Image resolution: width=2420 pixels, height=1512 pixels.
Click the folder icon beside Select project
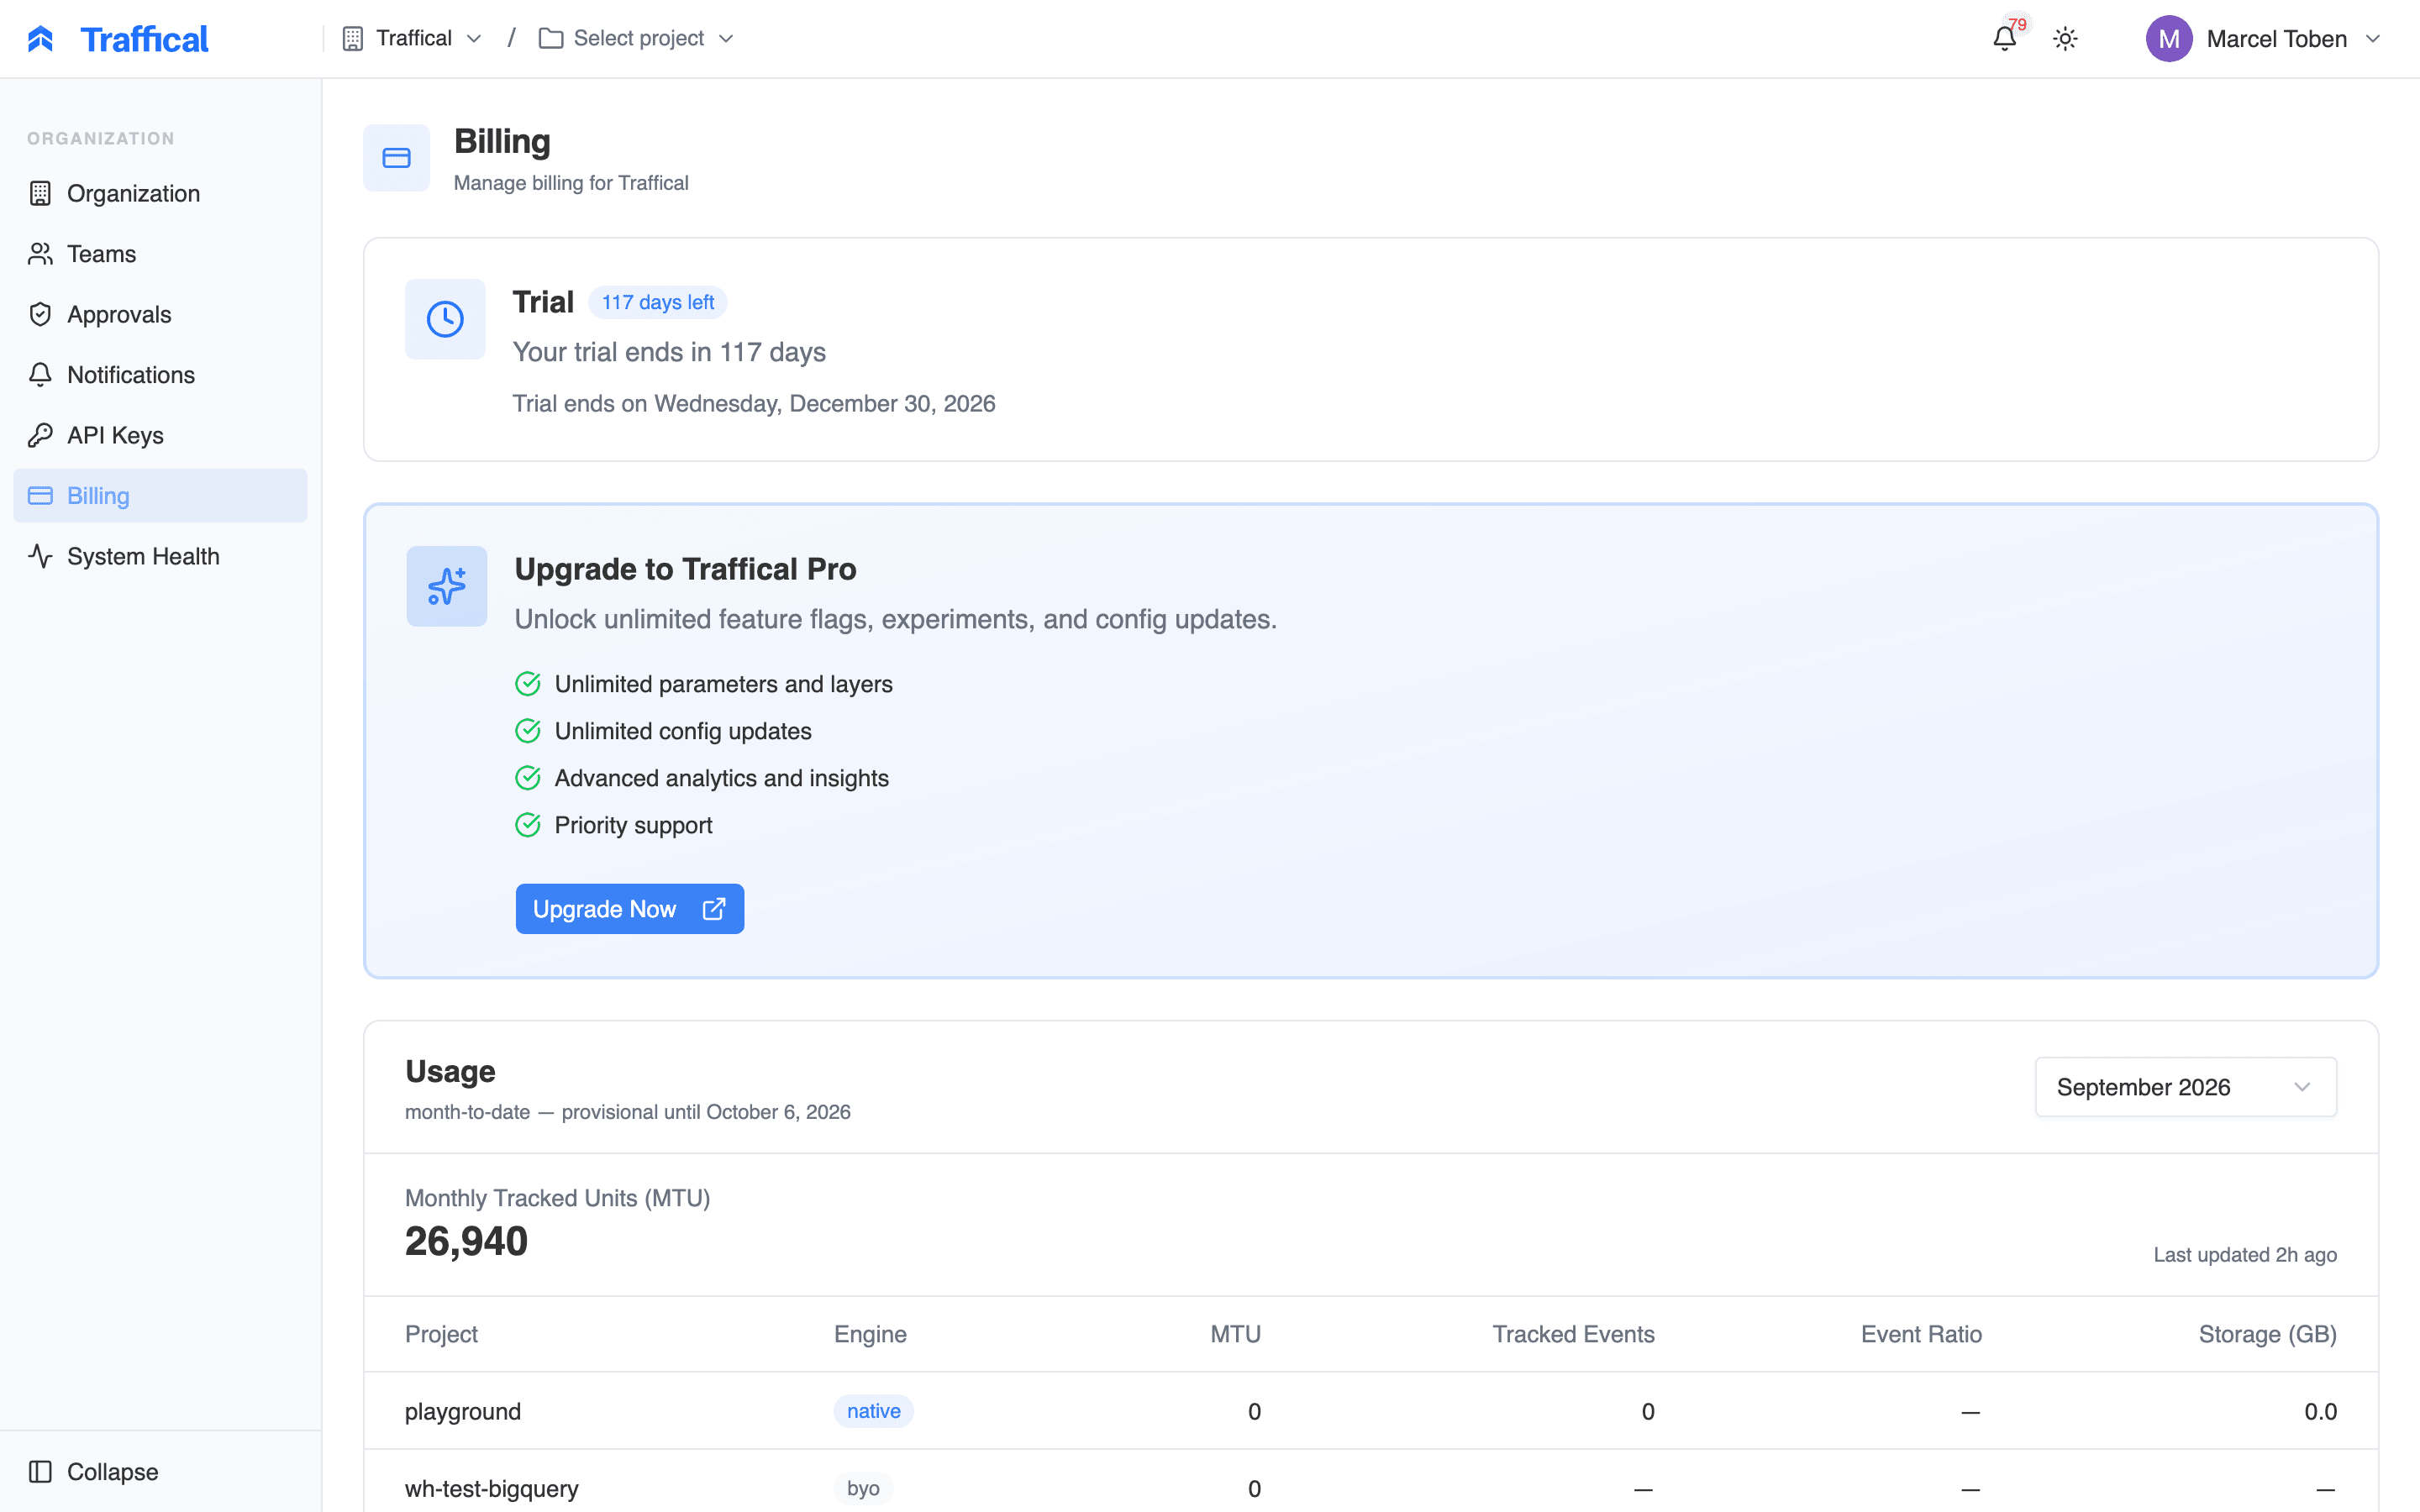pos(550,39)
